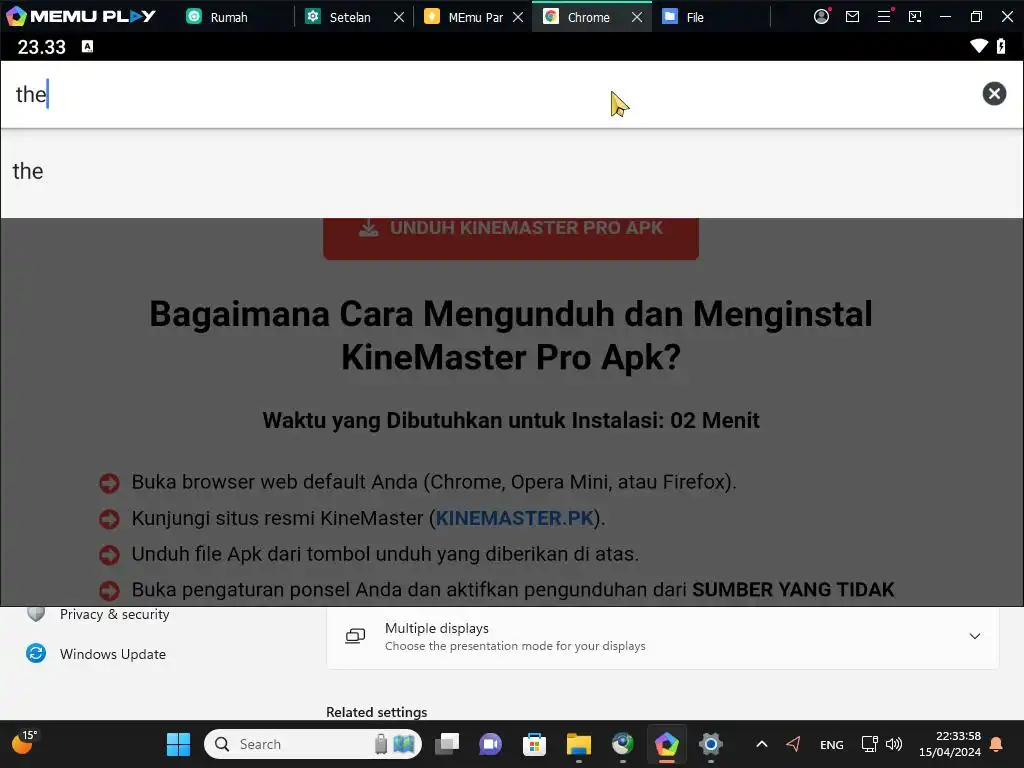Open the MEmu account profile icon
This screenshot has height=768, width=1024.
[x=822, y=16]
